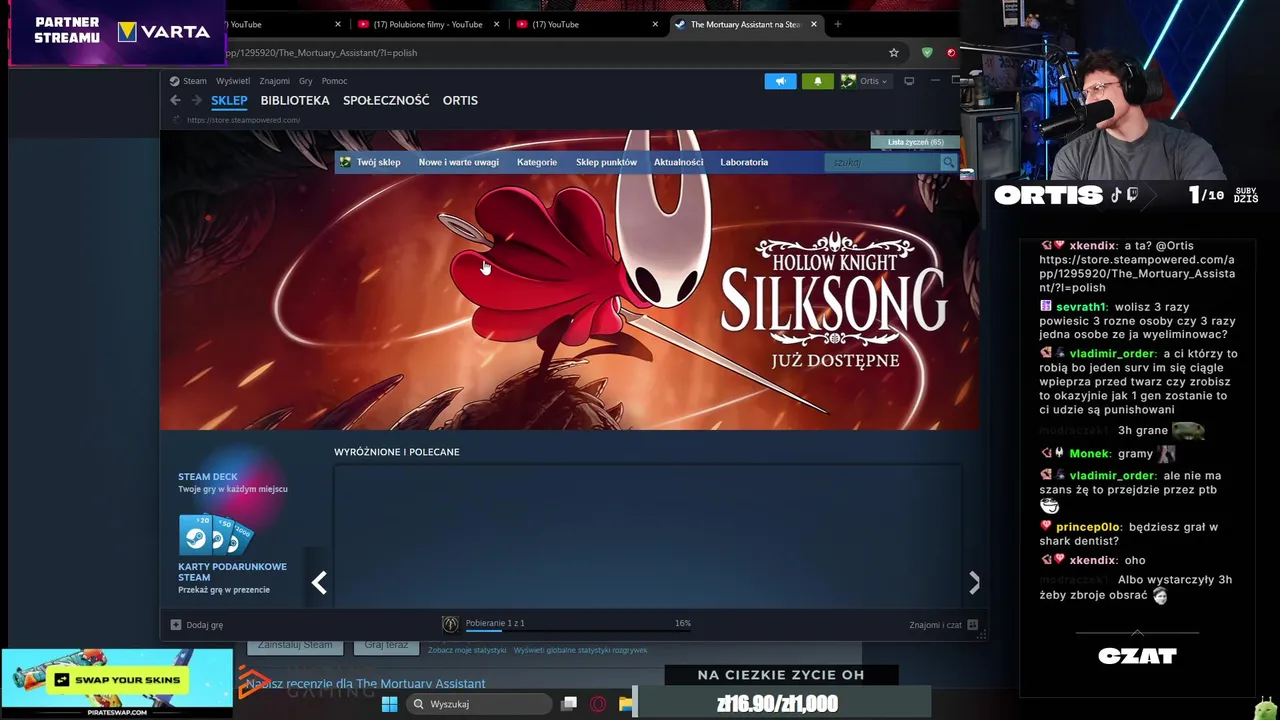
Task: Expand the Ortis account dropdown
Action: (x=873, y=81)
